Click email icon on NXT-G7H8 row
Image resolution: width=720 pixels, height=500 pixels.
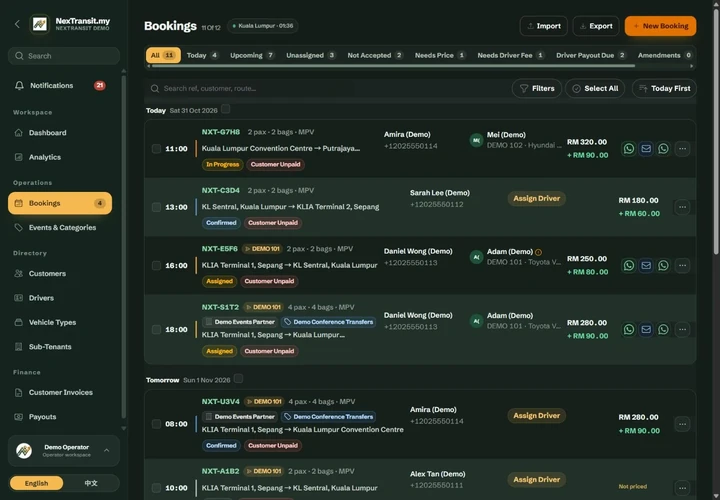646,149
